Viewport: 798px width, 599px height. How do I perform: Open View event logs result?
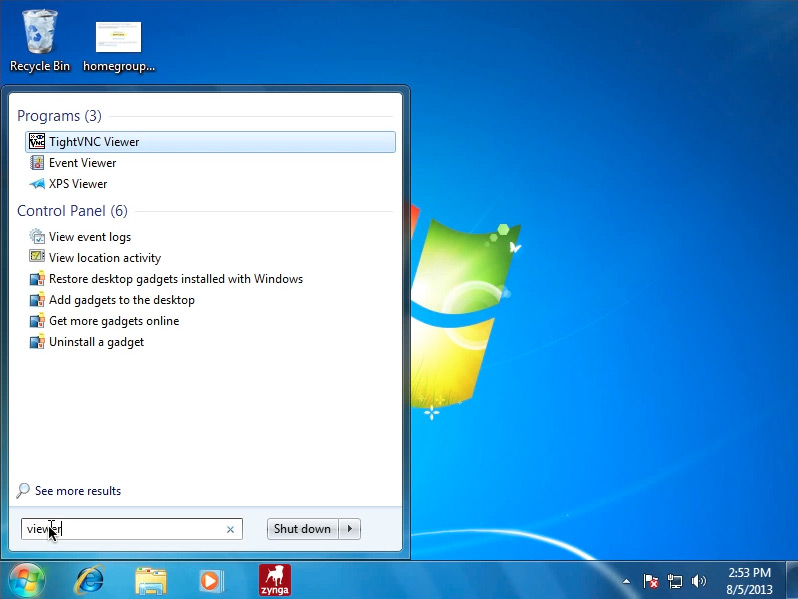[90, 237]
